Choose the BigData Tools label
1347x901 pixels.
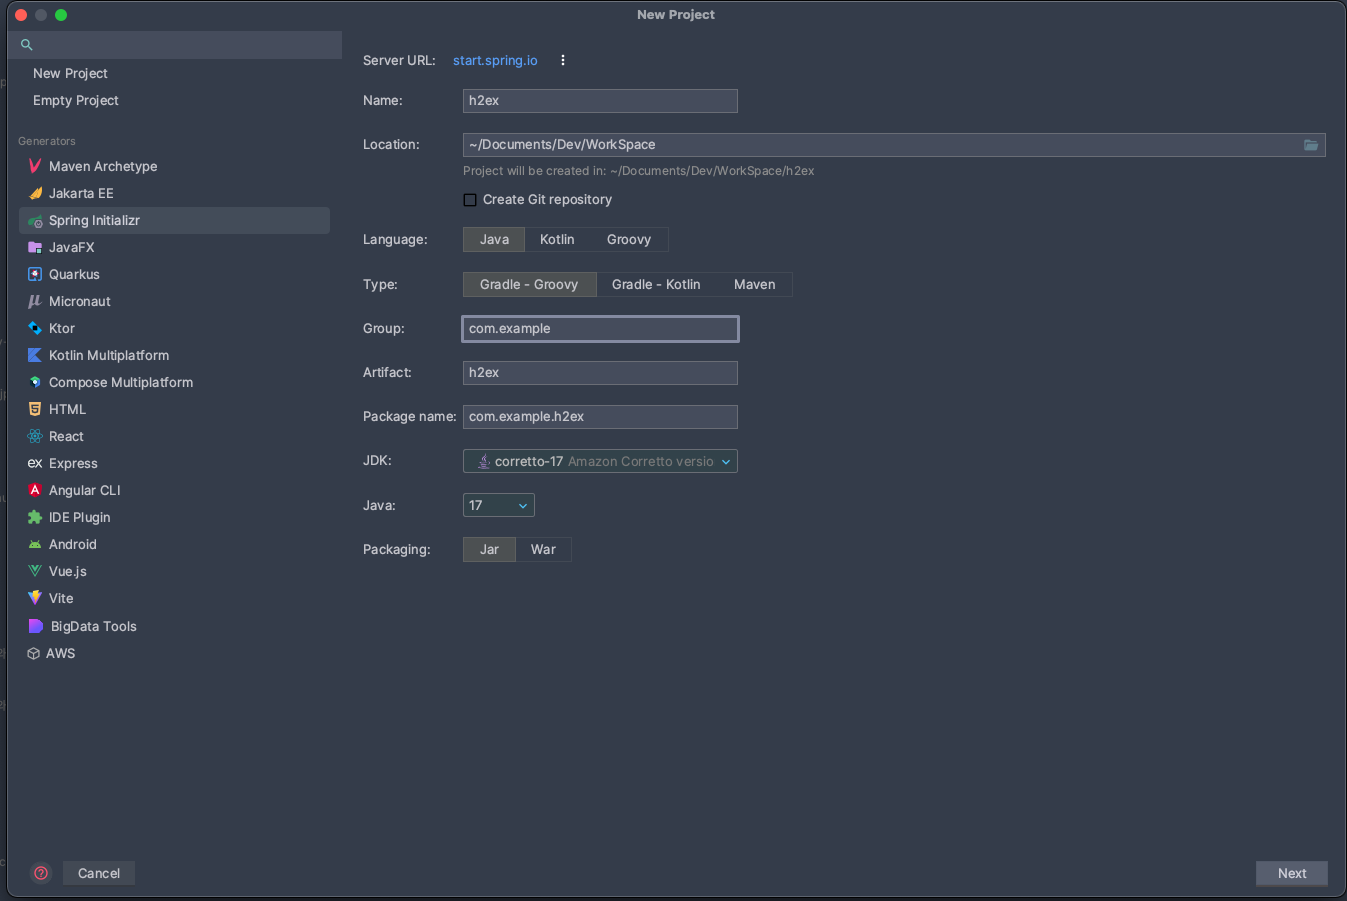94,626
